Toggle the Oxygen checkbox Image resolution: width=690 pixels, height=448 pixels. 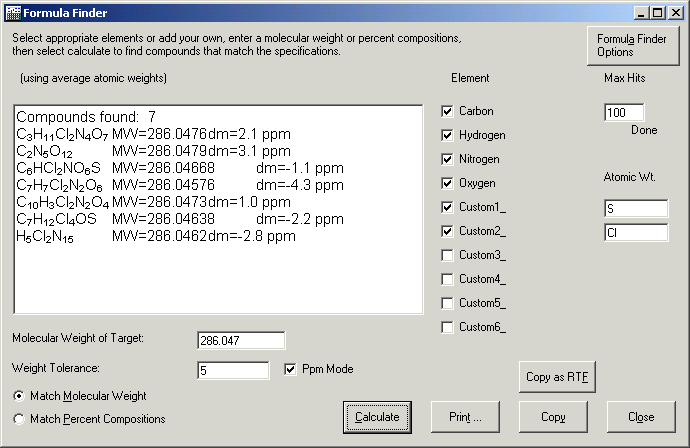point(447,183)
